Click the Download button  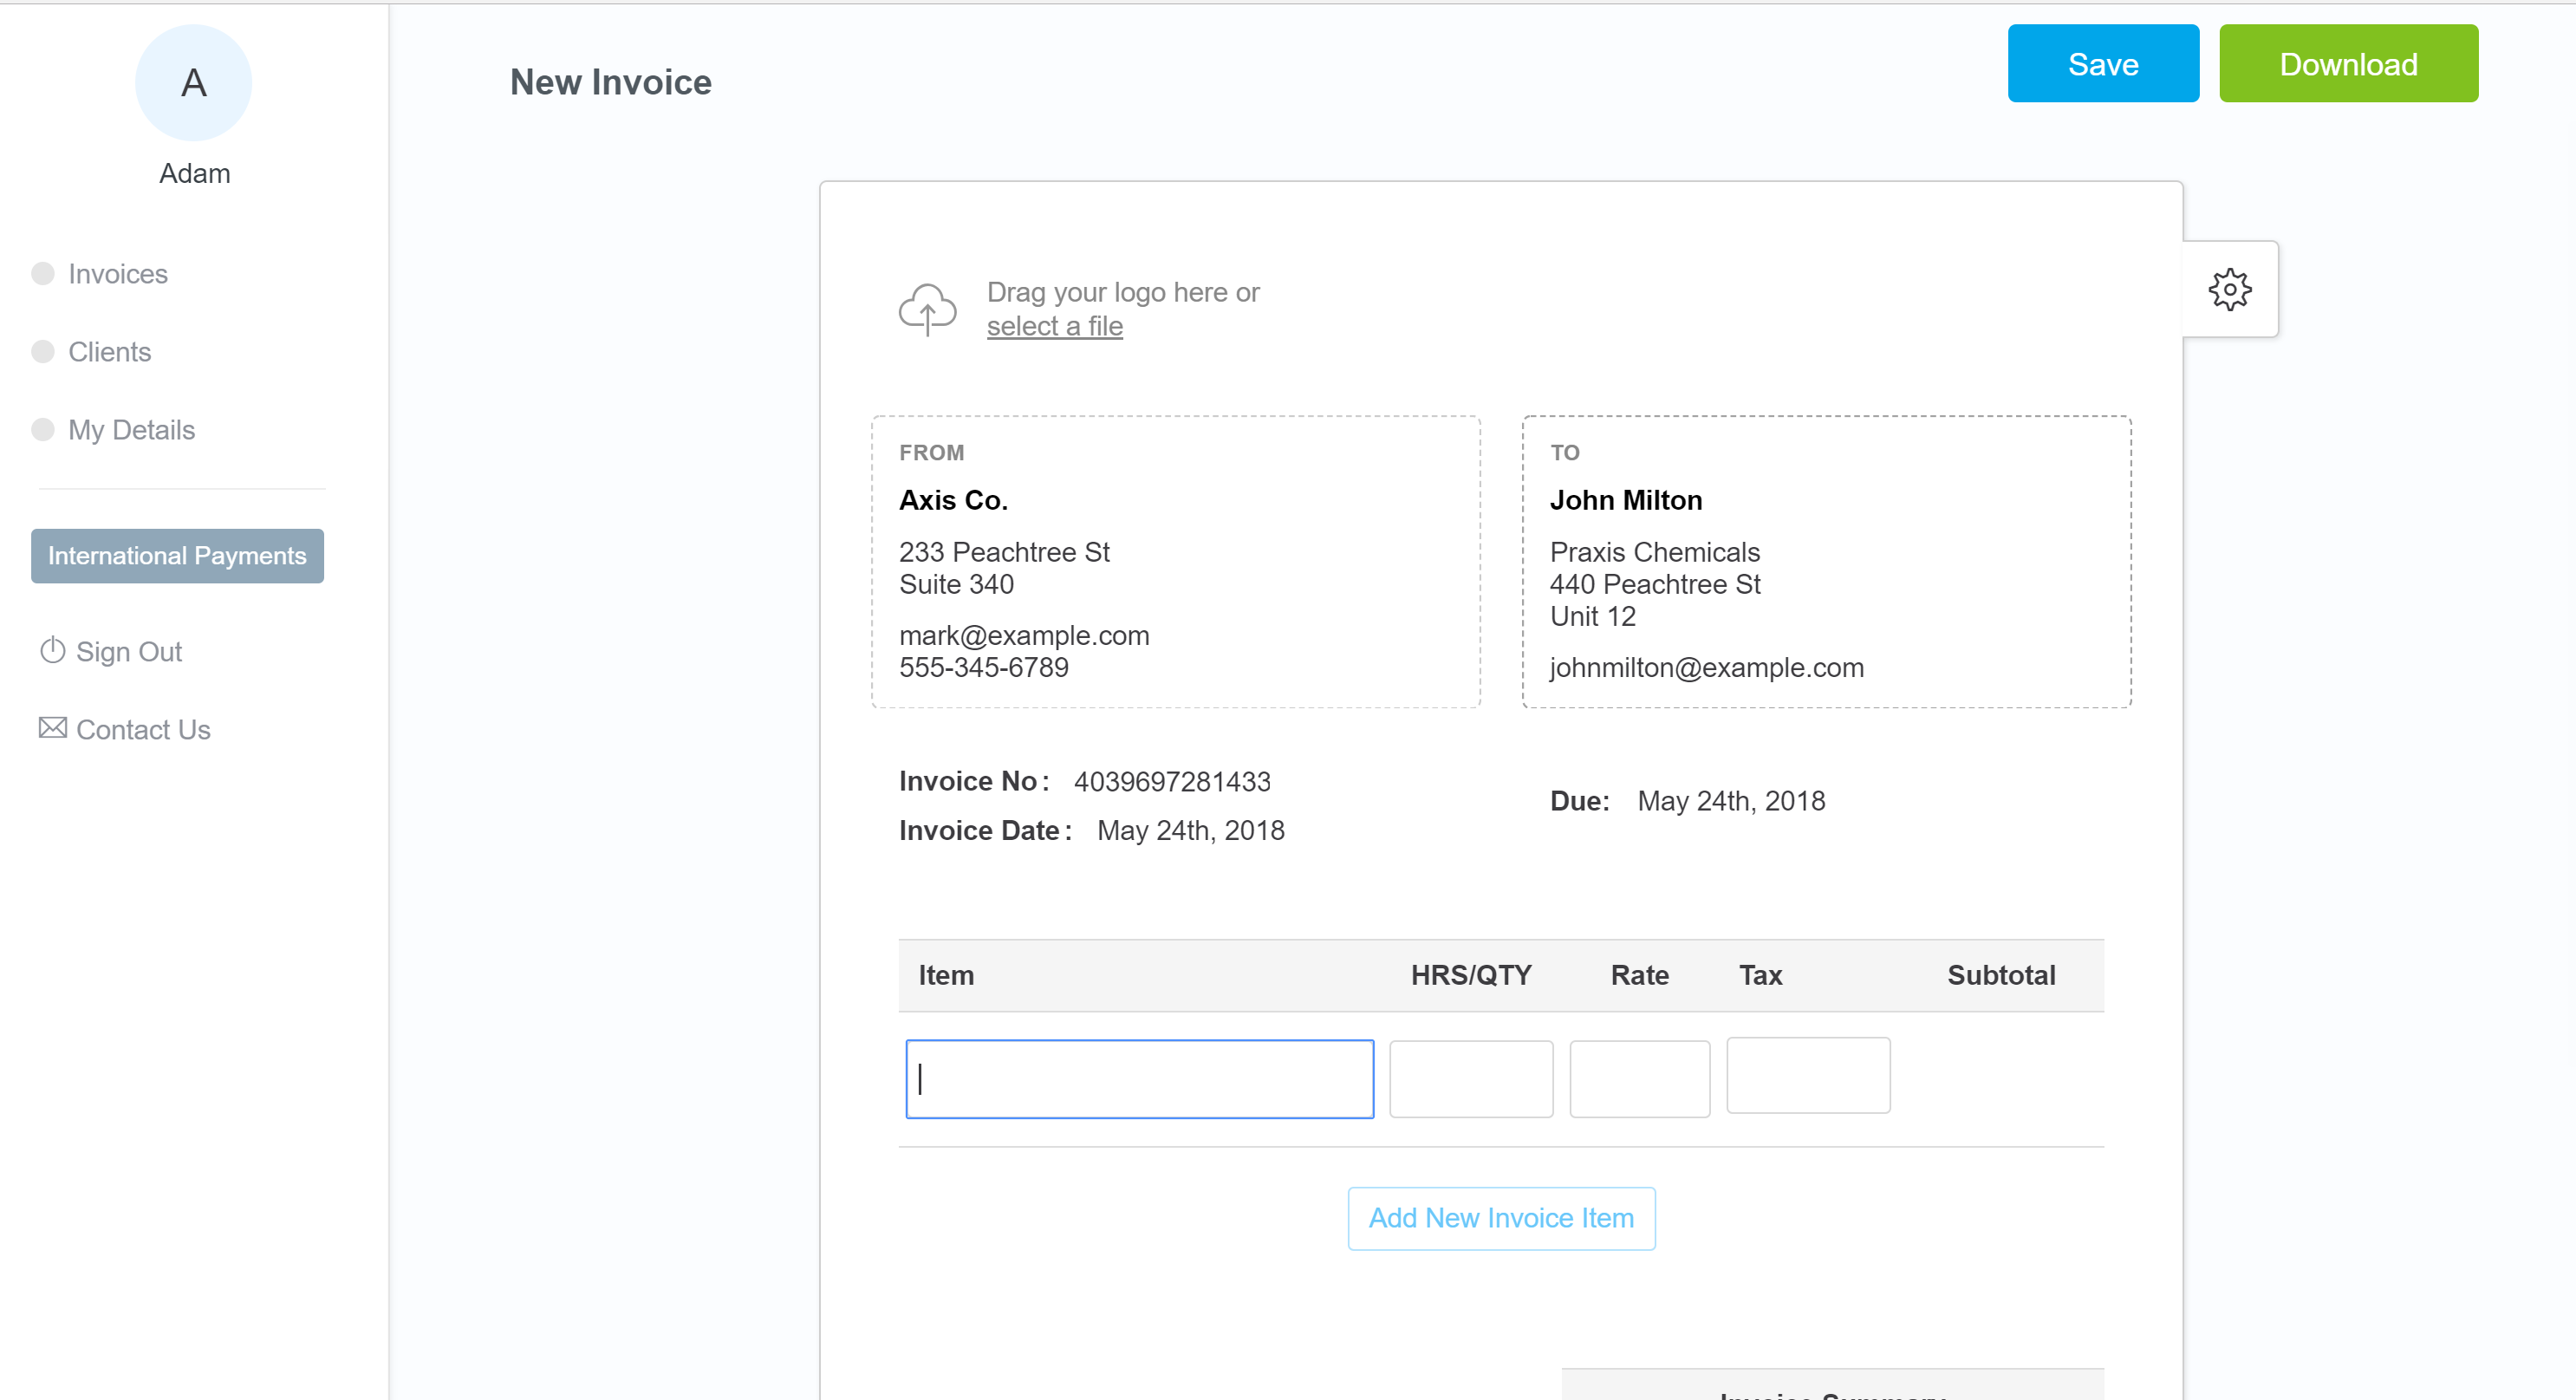click(x=2349, y=62)
